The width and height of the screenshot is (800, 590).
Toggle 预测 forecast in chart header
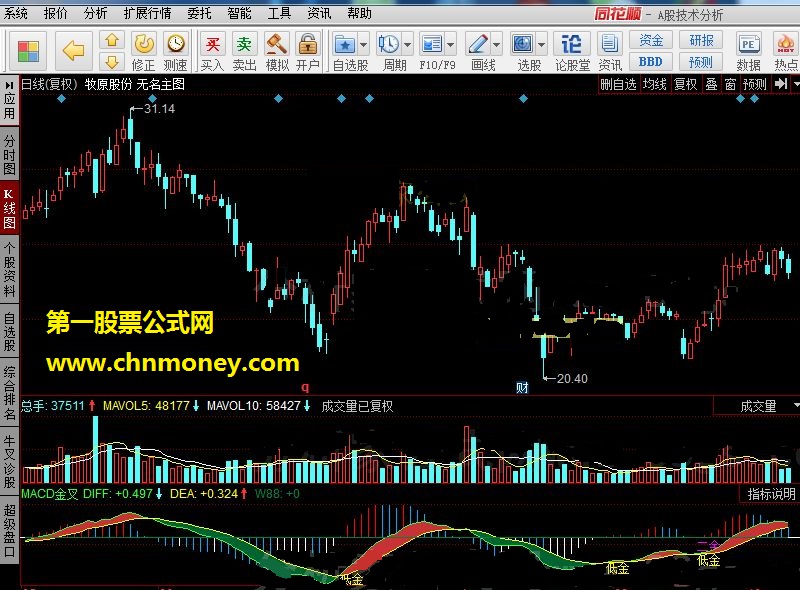[x=755, y=84]
